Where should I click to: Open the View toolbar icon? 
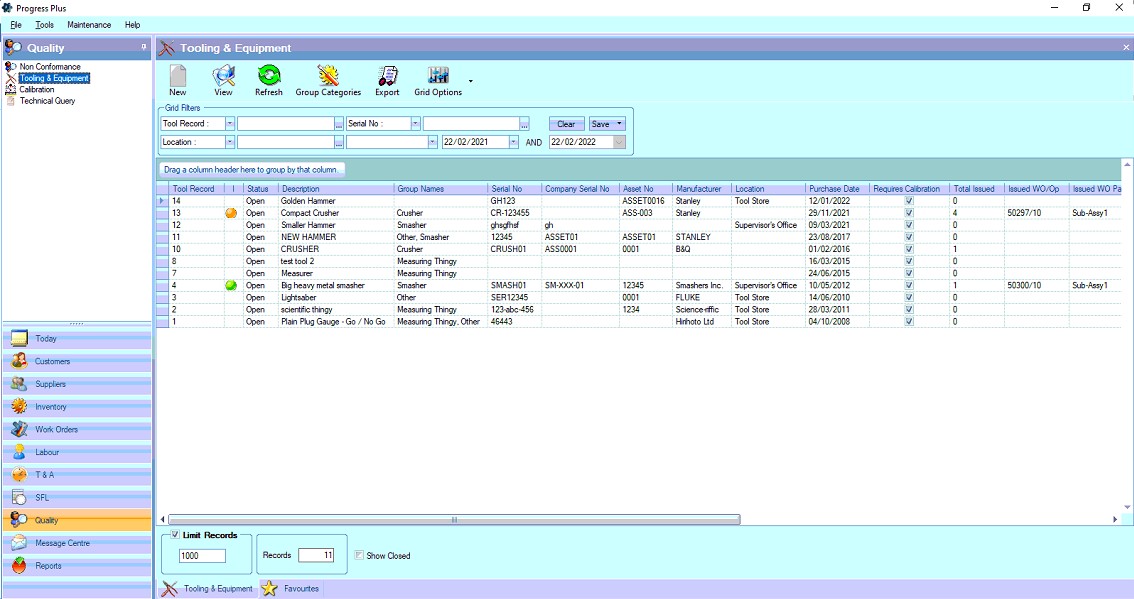click(x=223, y=78)
